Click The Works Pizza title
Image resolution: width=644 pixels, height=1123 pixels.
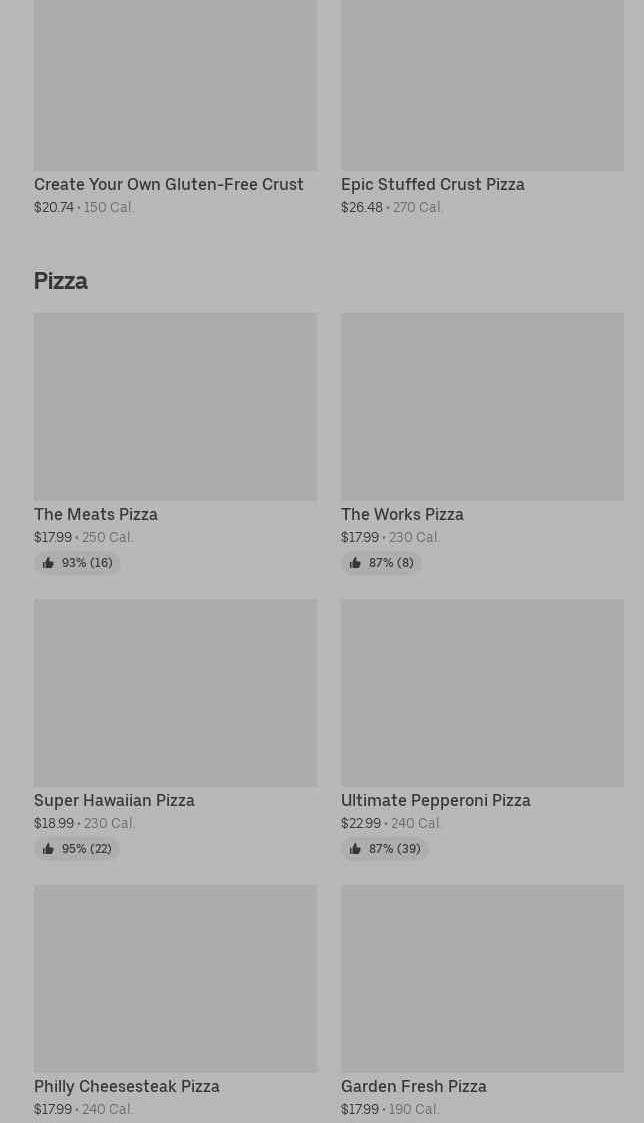[x=402, y=514]
